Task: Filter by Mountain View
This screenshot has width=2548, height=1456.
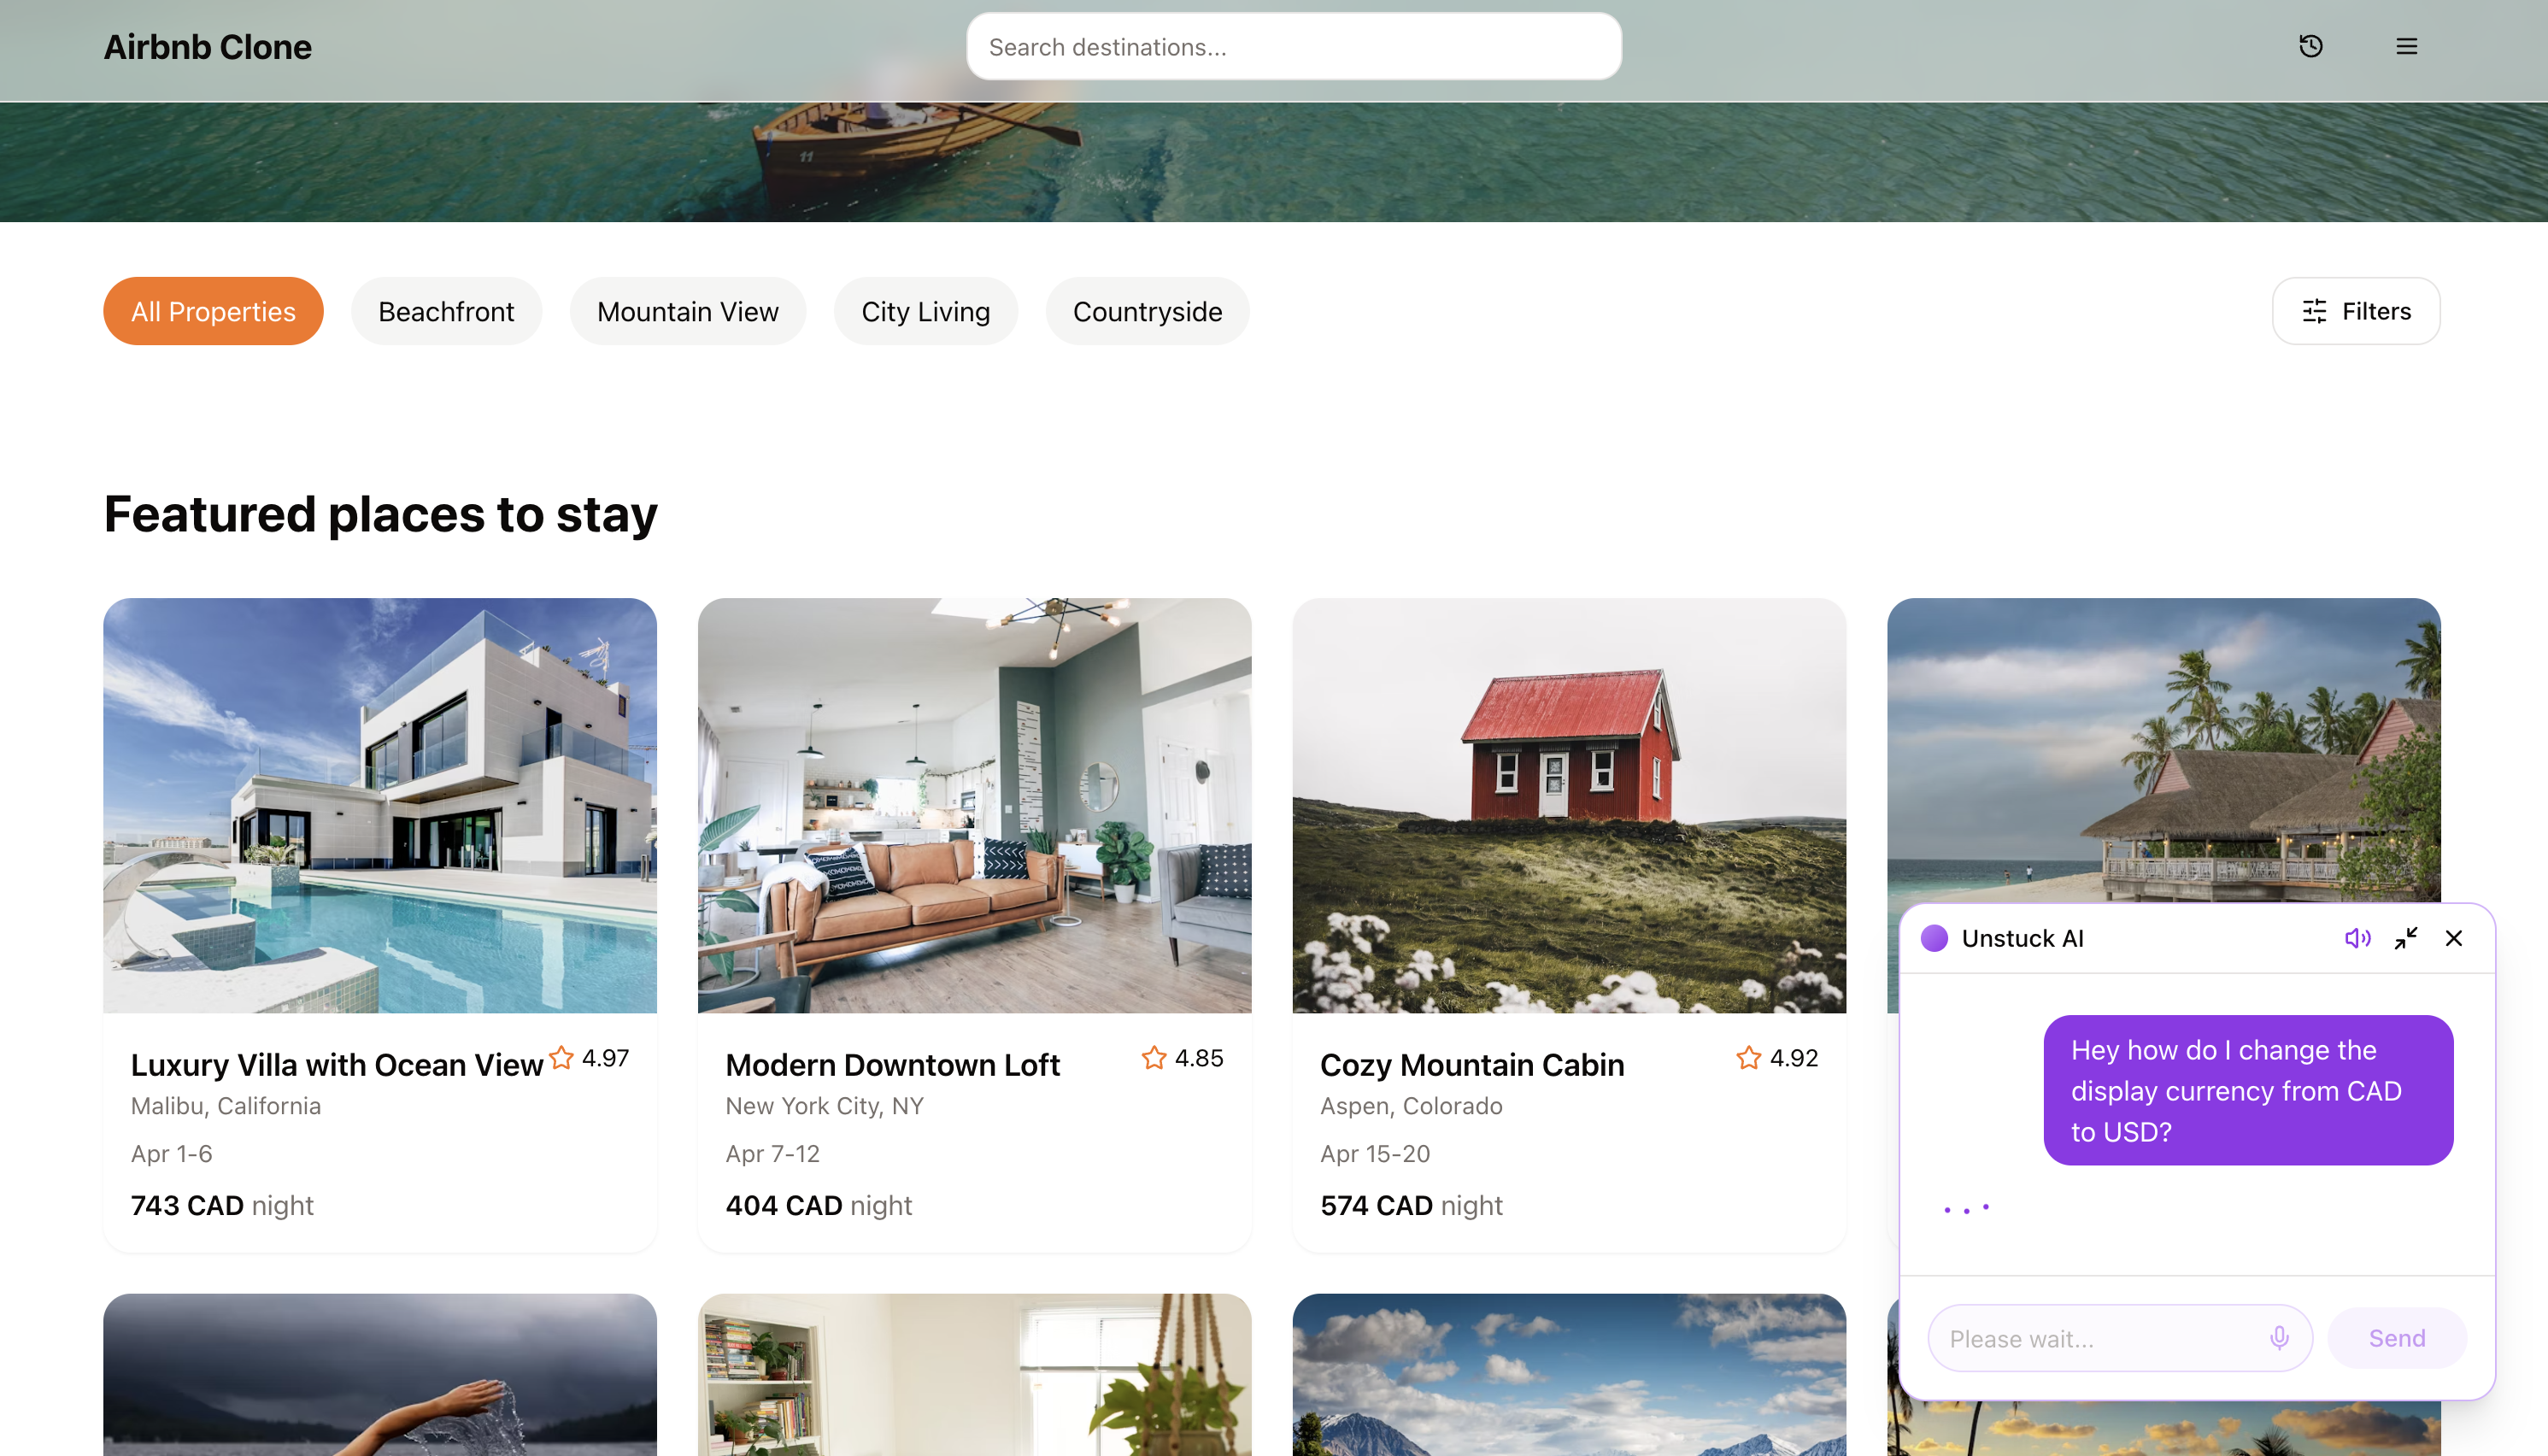Action: (687, 311)
